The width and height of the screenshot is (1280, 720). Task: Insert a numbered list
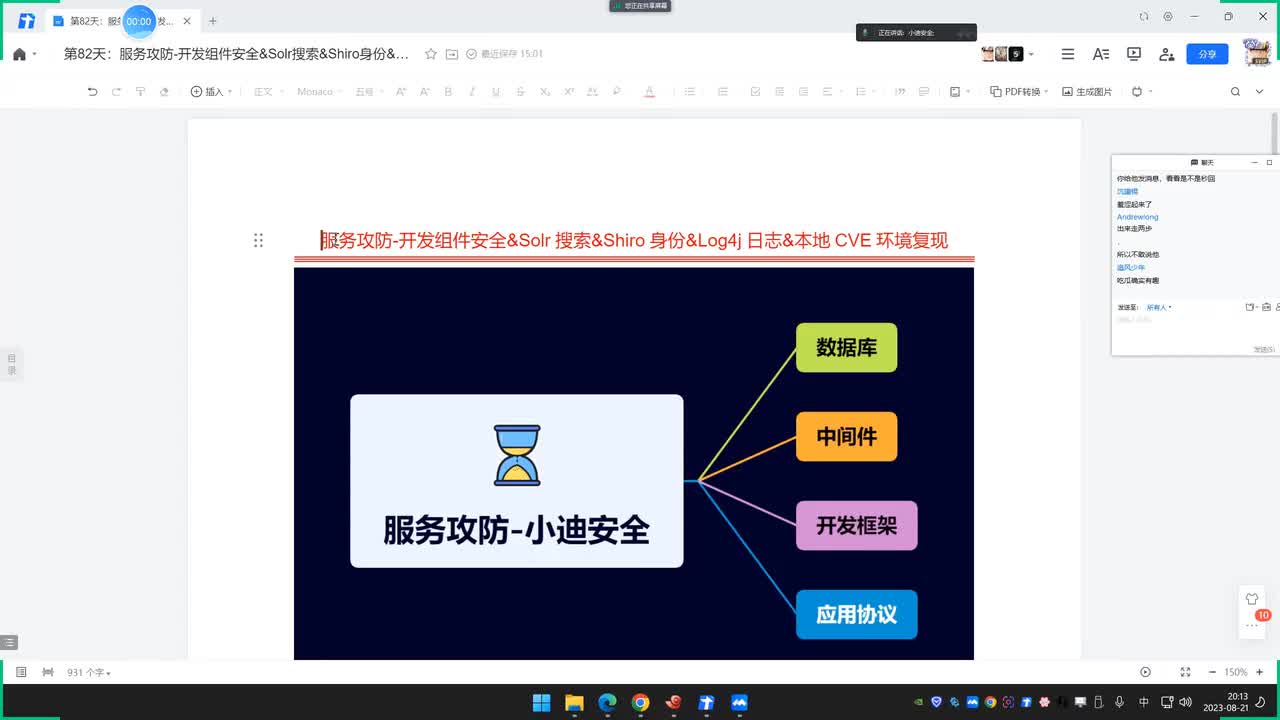point(723,91)
